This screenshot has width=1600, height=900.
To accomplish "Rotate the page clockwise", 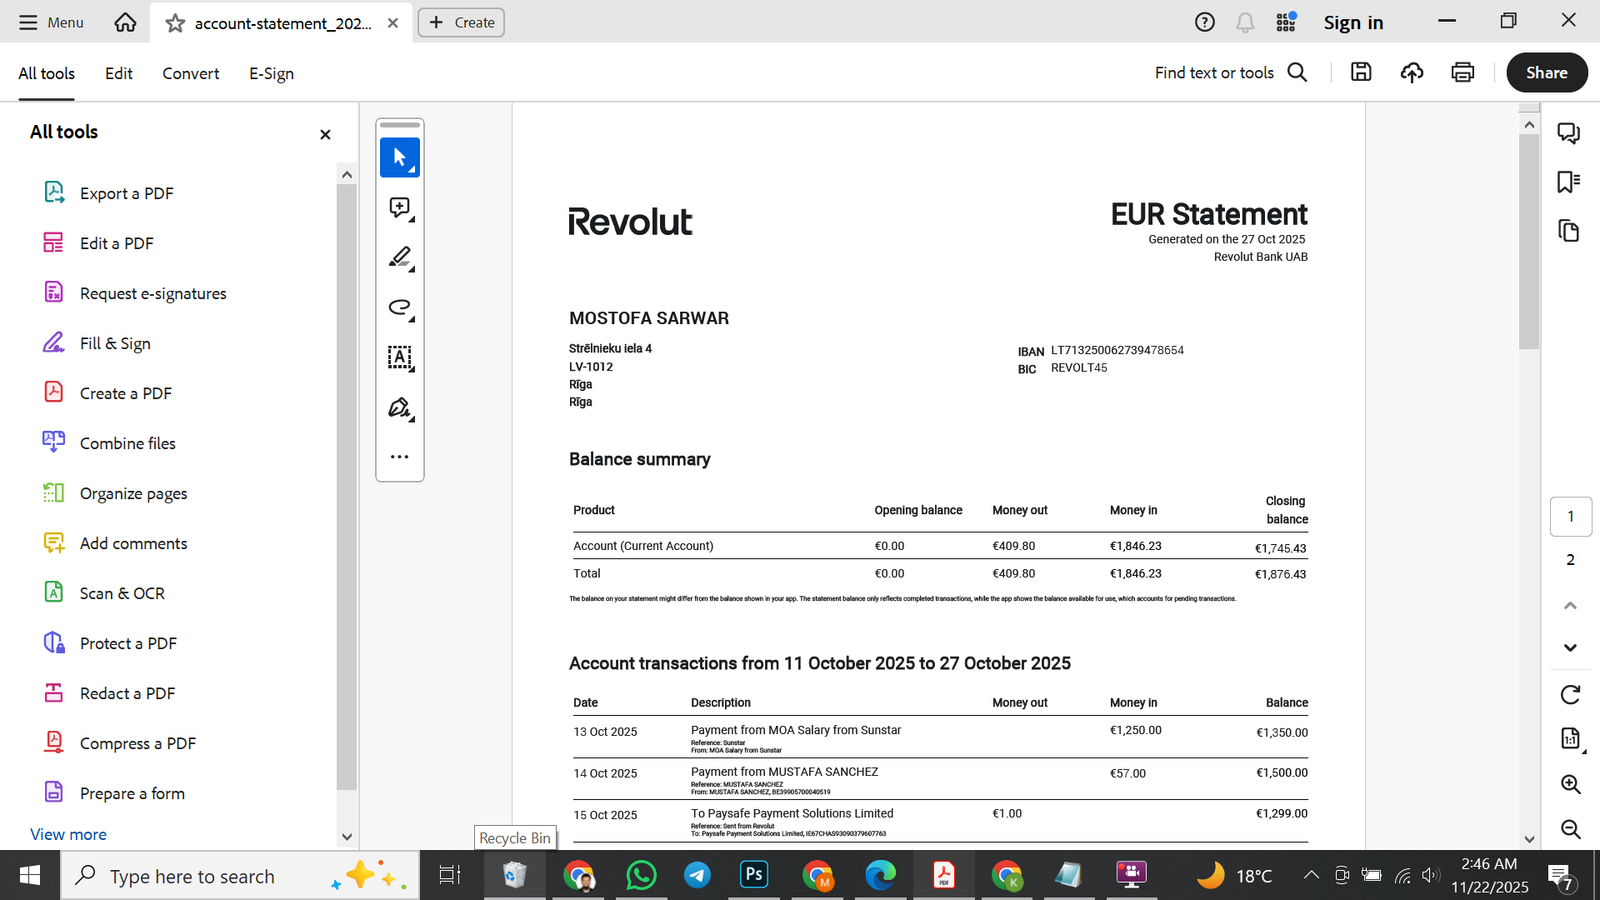I will (x=1570, y=694).
